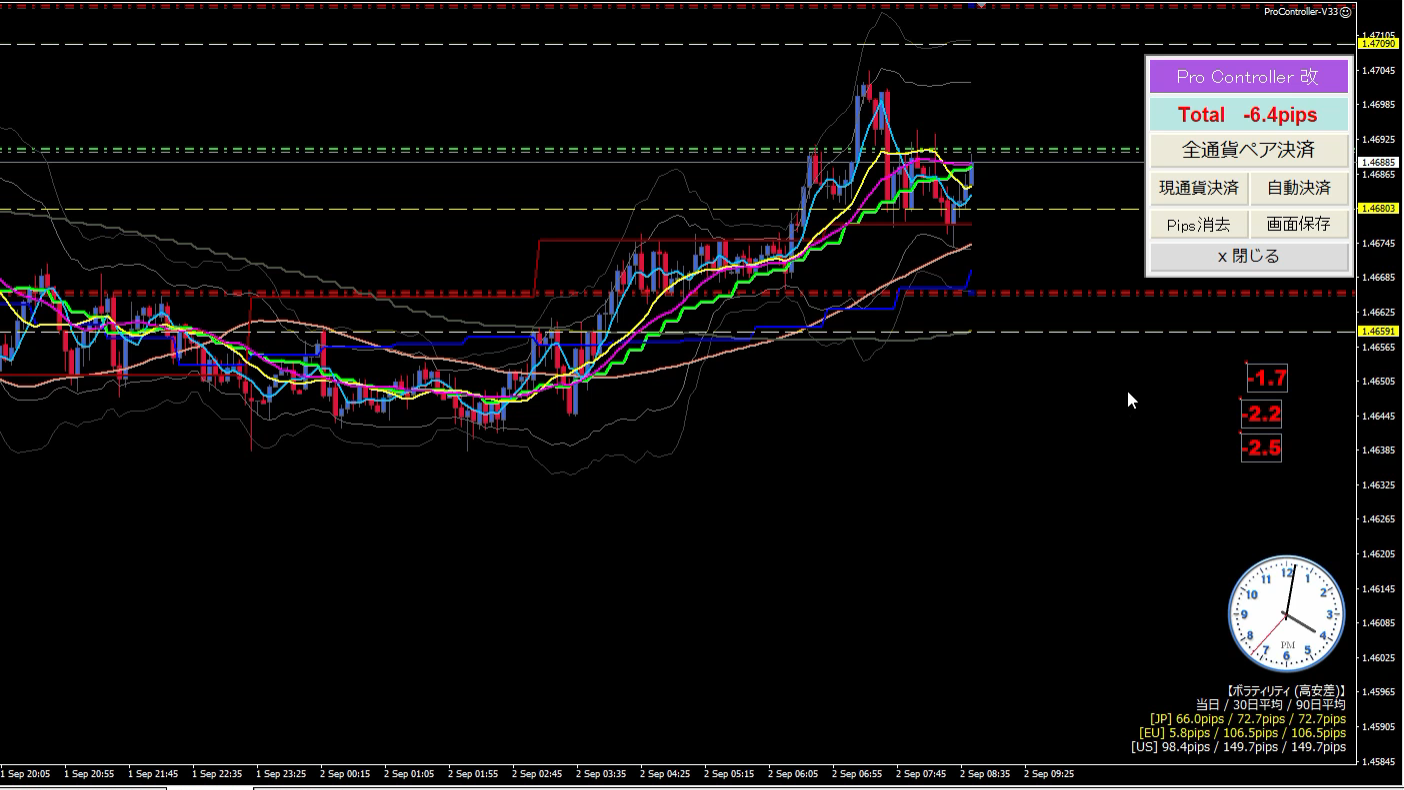Click the 2 Sep 05:15 time label

tap(729, 774)
